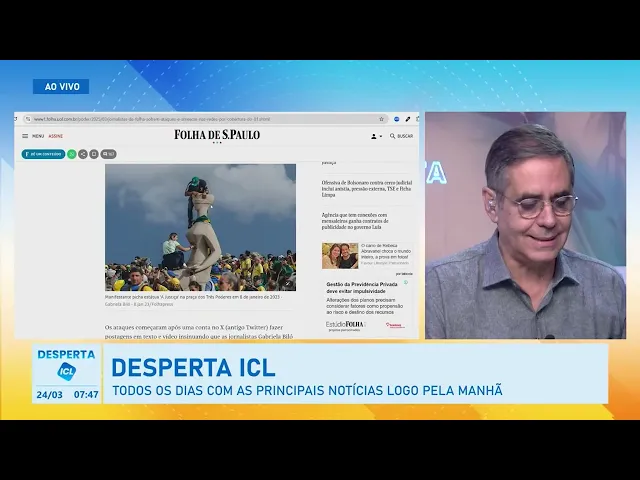
Task: Open the user account dropdown
Action: click(376, 136)
